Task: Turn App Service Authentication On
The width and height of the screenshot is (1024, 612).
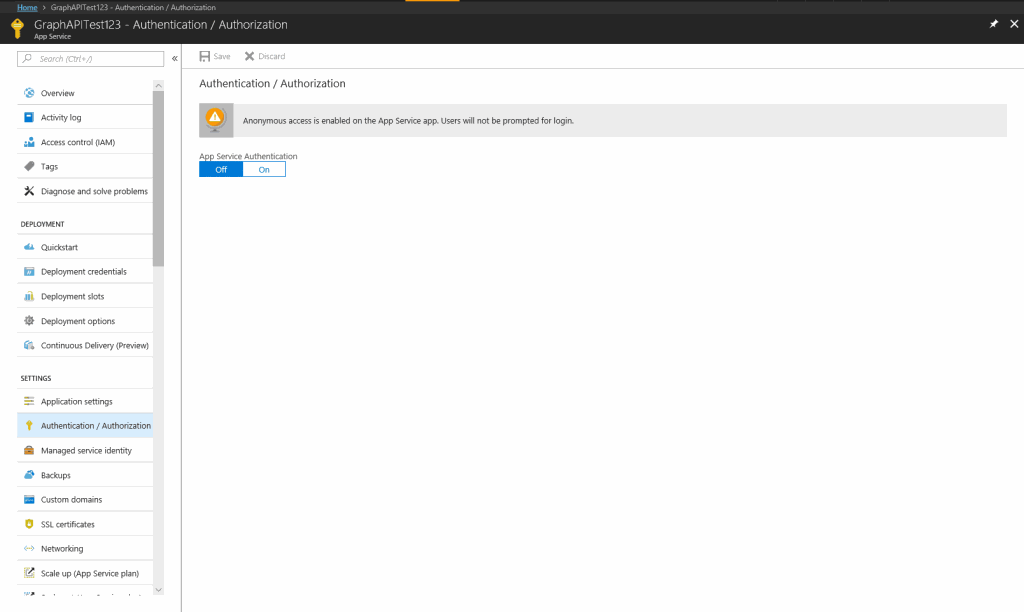Action: pyautogui.click(x=264, y=170)
